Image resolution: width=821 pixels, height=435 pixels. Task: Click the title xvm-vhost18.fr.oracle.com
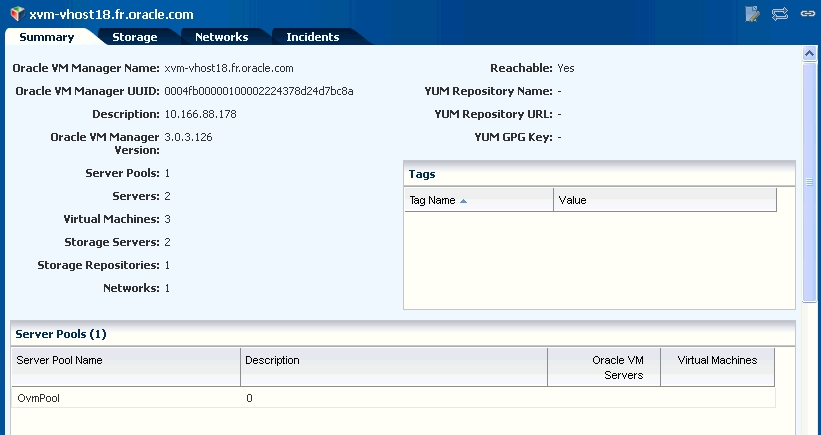(x=111, y=15)
